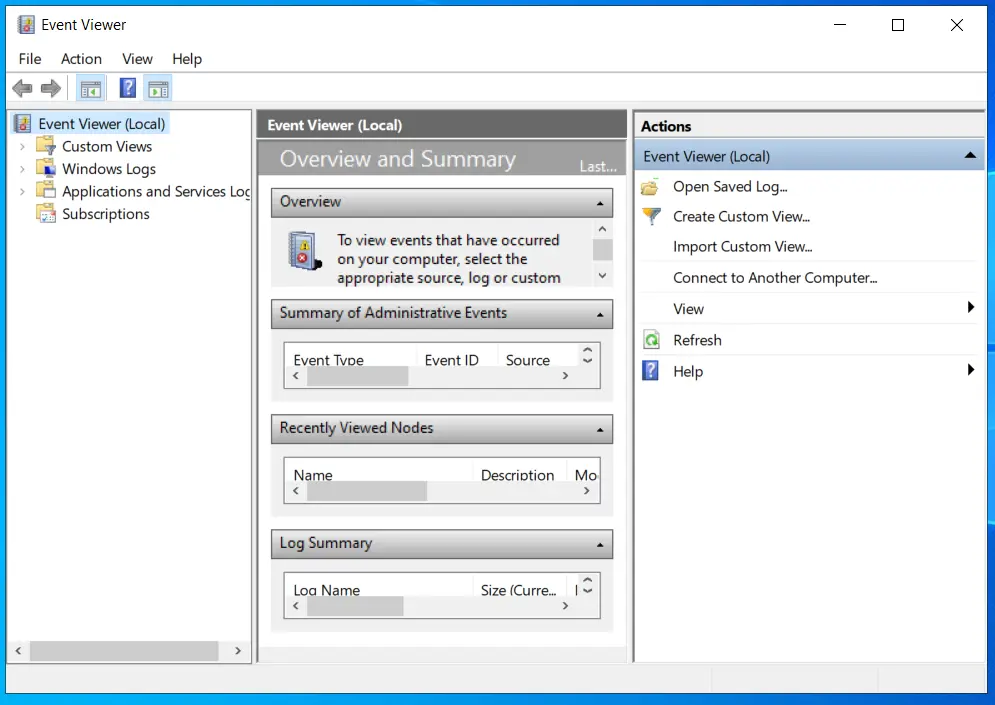995x705 pixels.
Task: Click the Help toolbar icon
Action: click(x=126, y=88)
